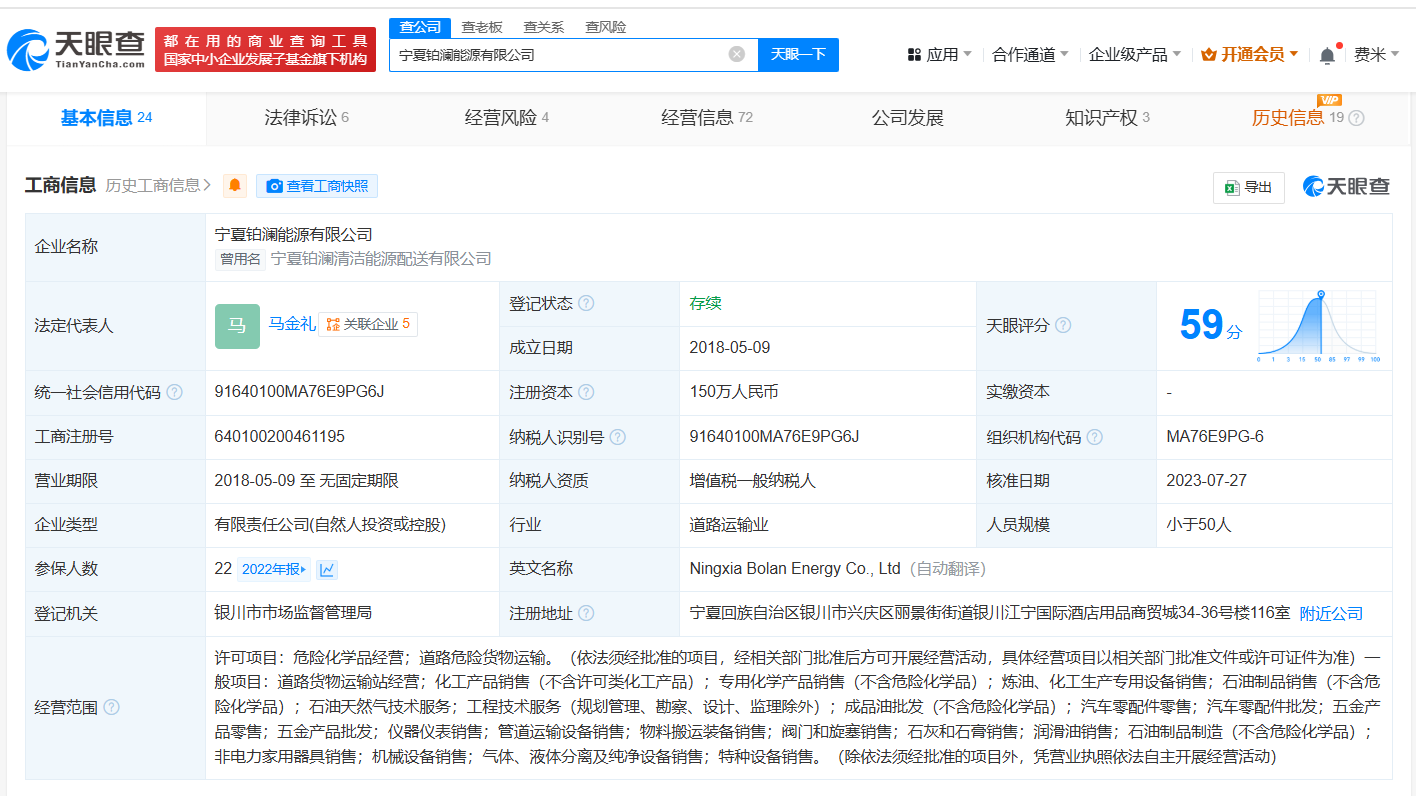Click credit code 91640100MA76E9PG6J under 统一社会信用代码
The height and width of the screenshot is (796, 1416).
[x=299, y=392]
